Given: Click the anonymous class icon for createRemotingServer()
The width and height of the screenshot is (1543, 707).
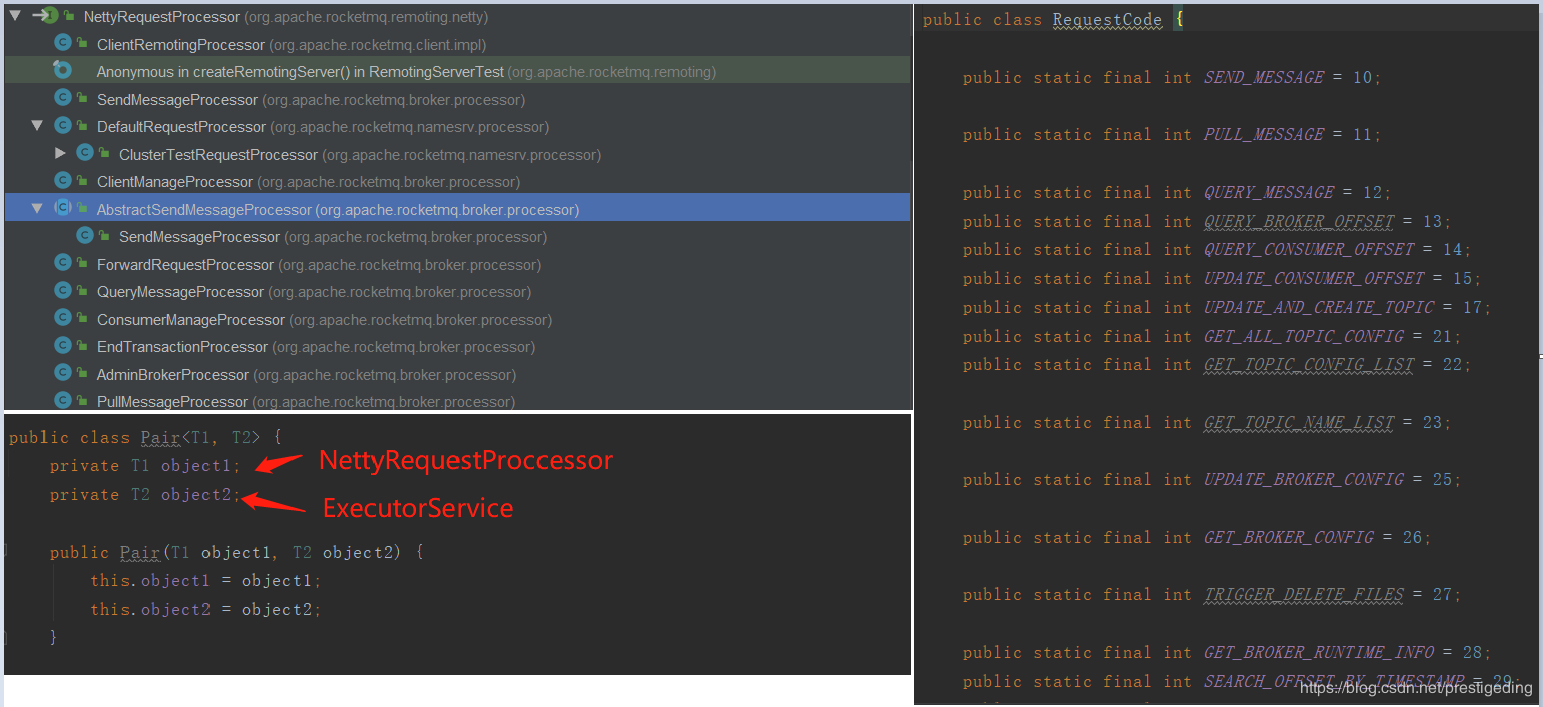Looking at the screenshot, I should pyautogui.click(x=63, y=71).
